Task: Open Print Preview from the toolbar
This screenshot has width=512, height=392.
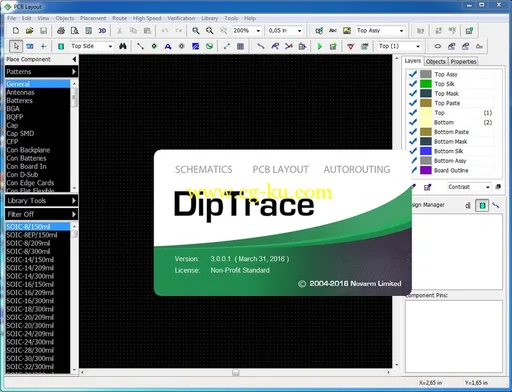Action: 75,31
